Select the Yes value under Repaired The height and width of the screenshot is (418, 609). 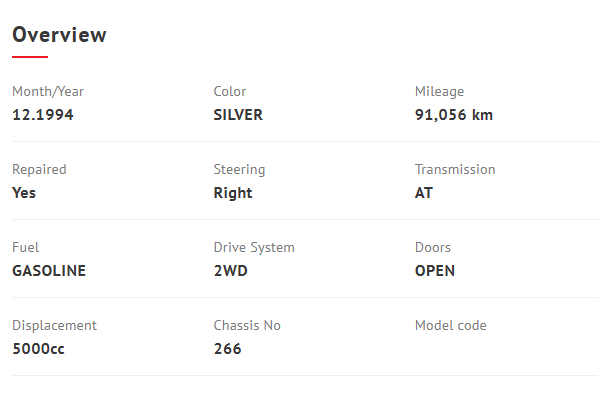click(x=24, y=193)
